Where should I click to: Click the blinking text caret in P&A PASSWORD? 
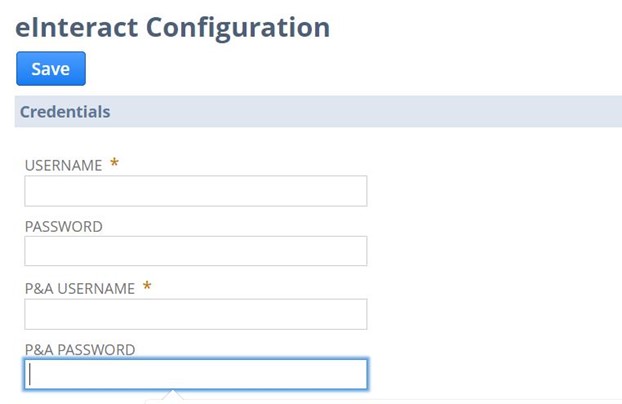click(x=31, y=374)
